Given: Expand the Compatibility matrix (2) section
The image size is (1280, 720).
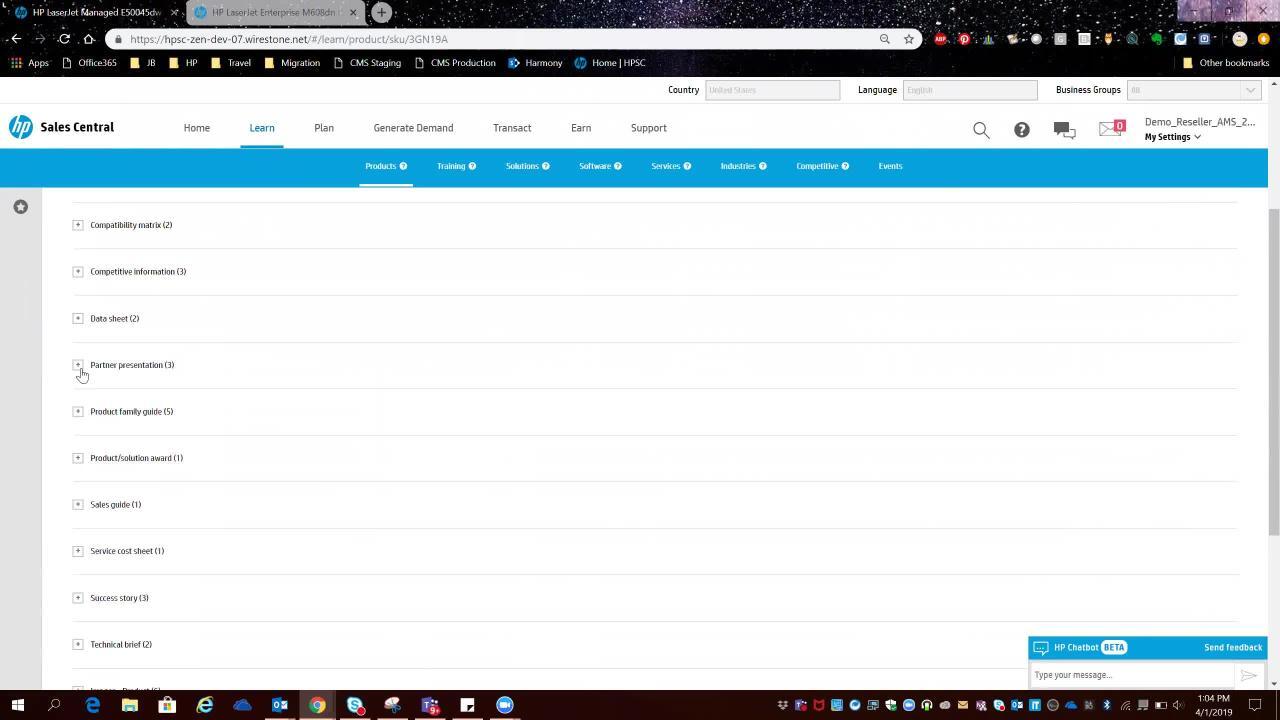Looking at the screenshot, I should click(x=78, y=225).
